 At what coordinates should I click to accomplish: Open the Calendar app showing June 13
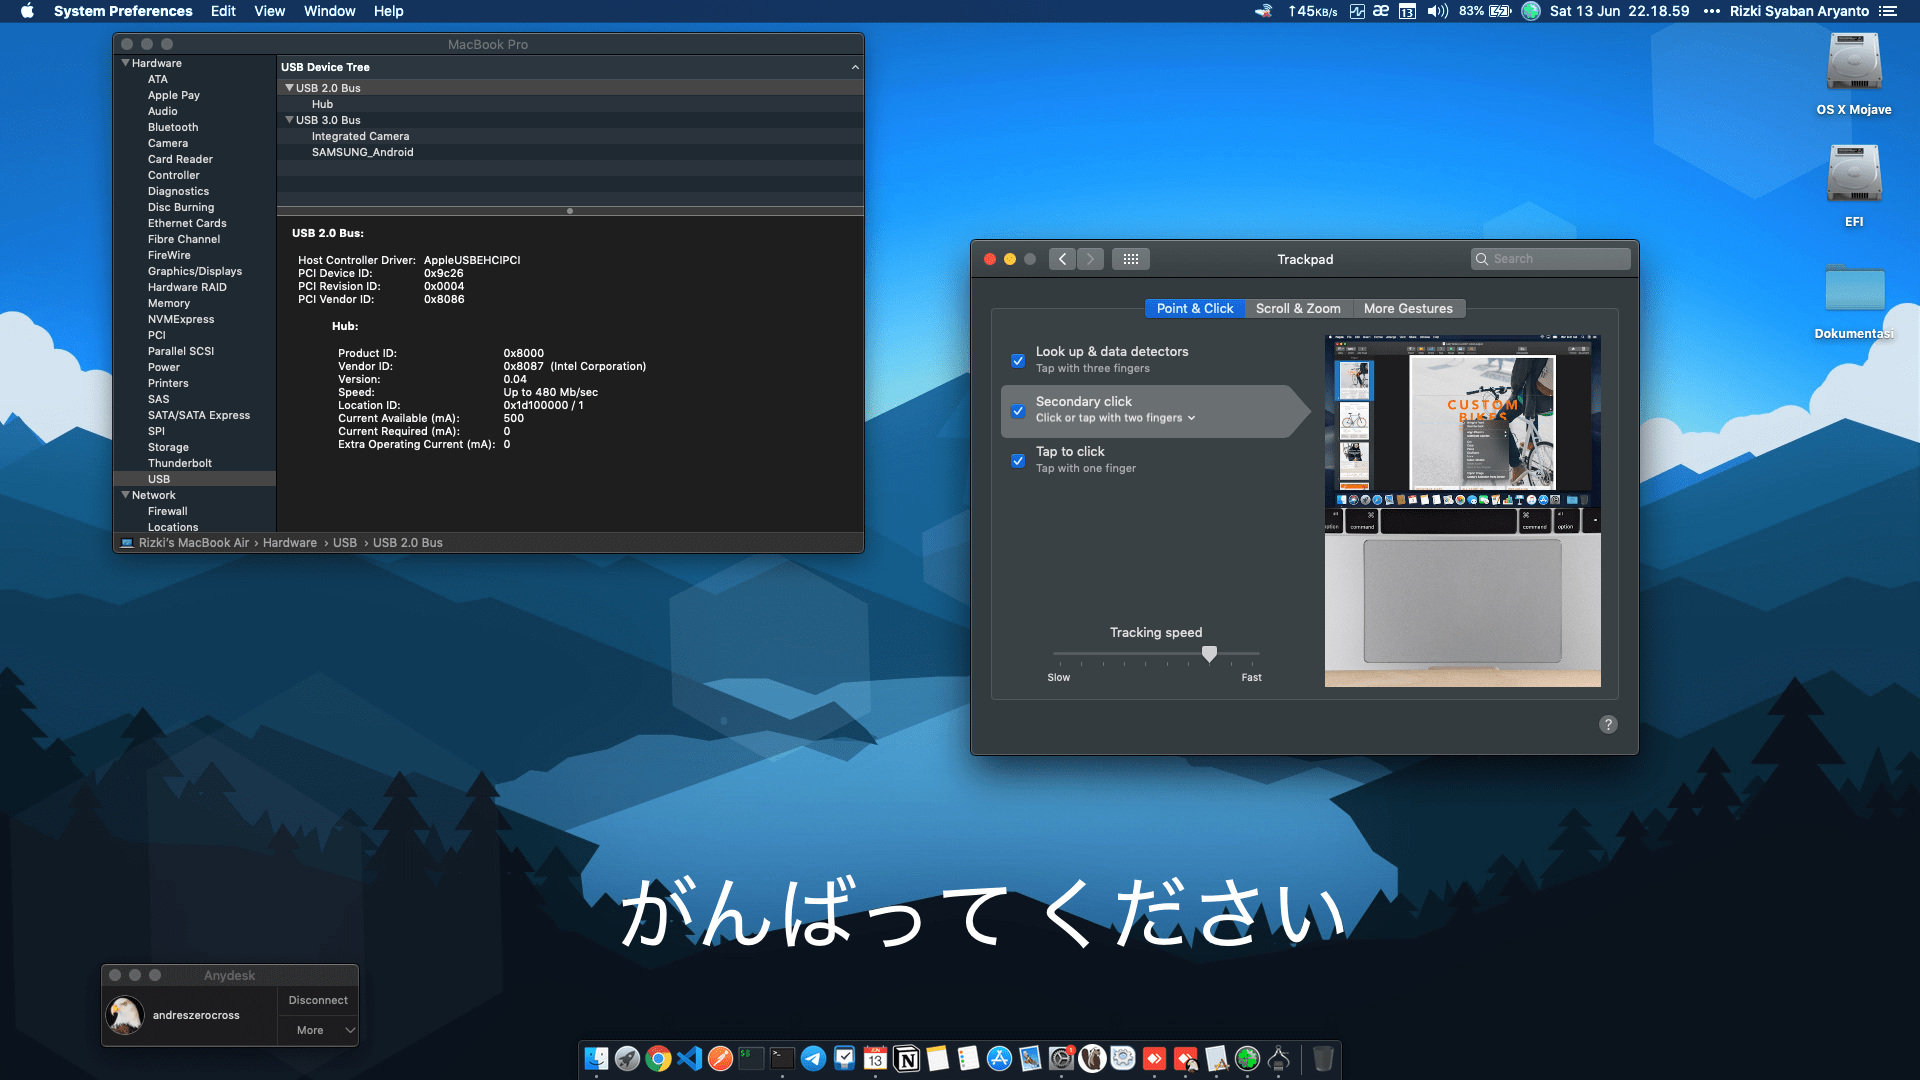click(876, 1058)
